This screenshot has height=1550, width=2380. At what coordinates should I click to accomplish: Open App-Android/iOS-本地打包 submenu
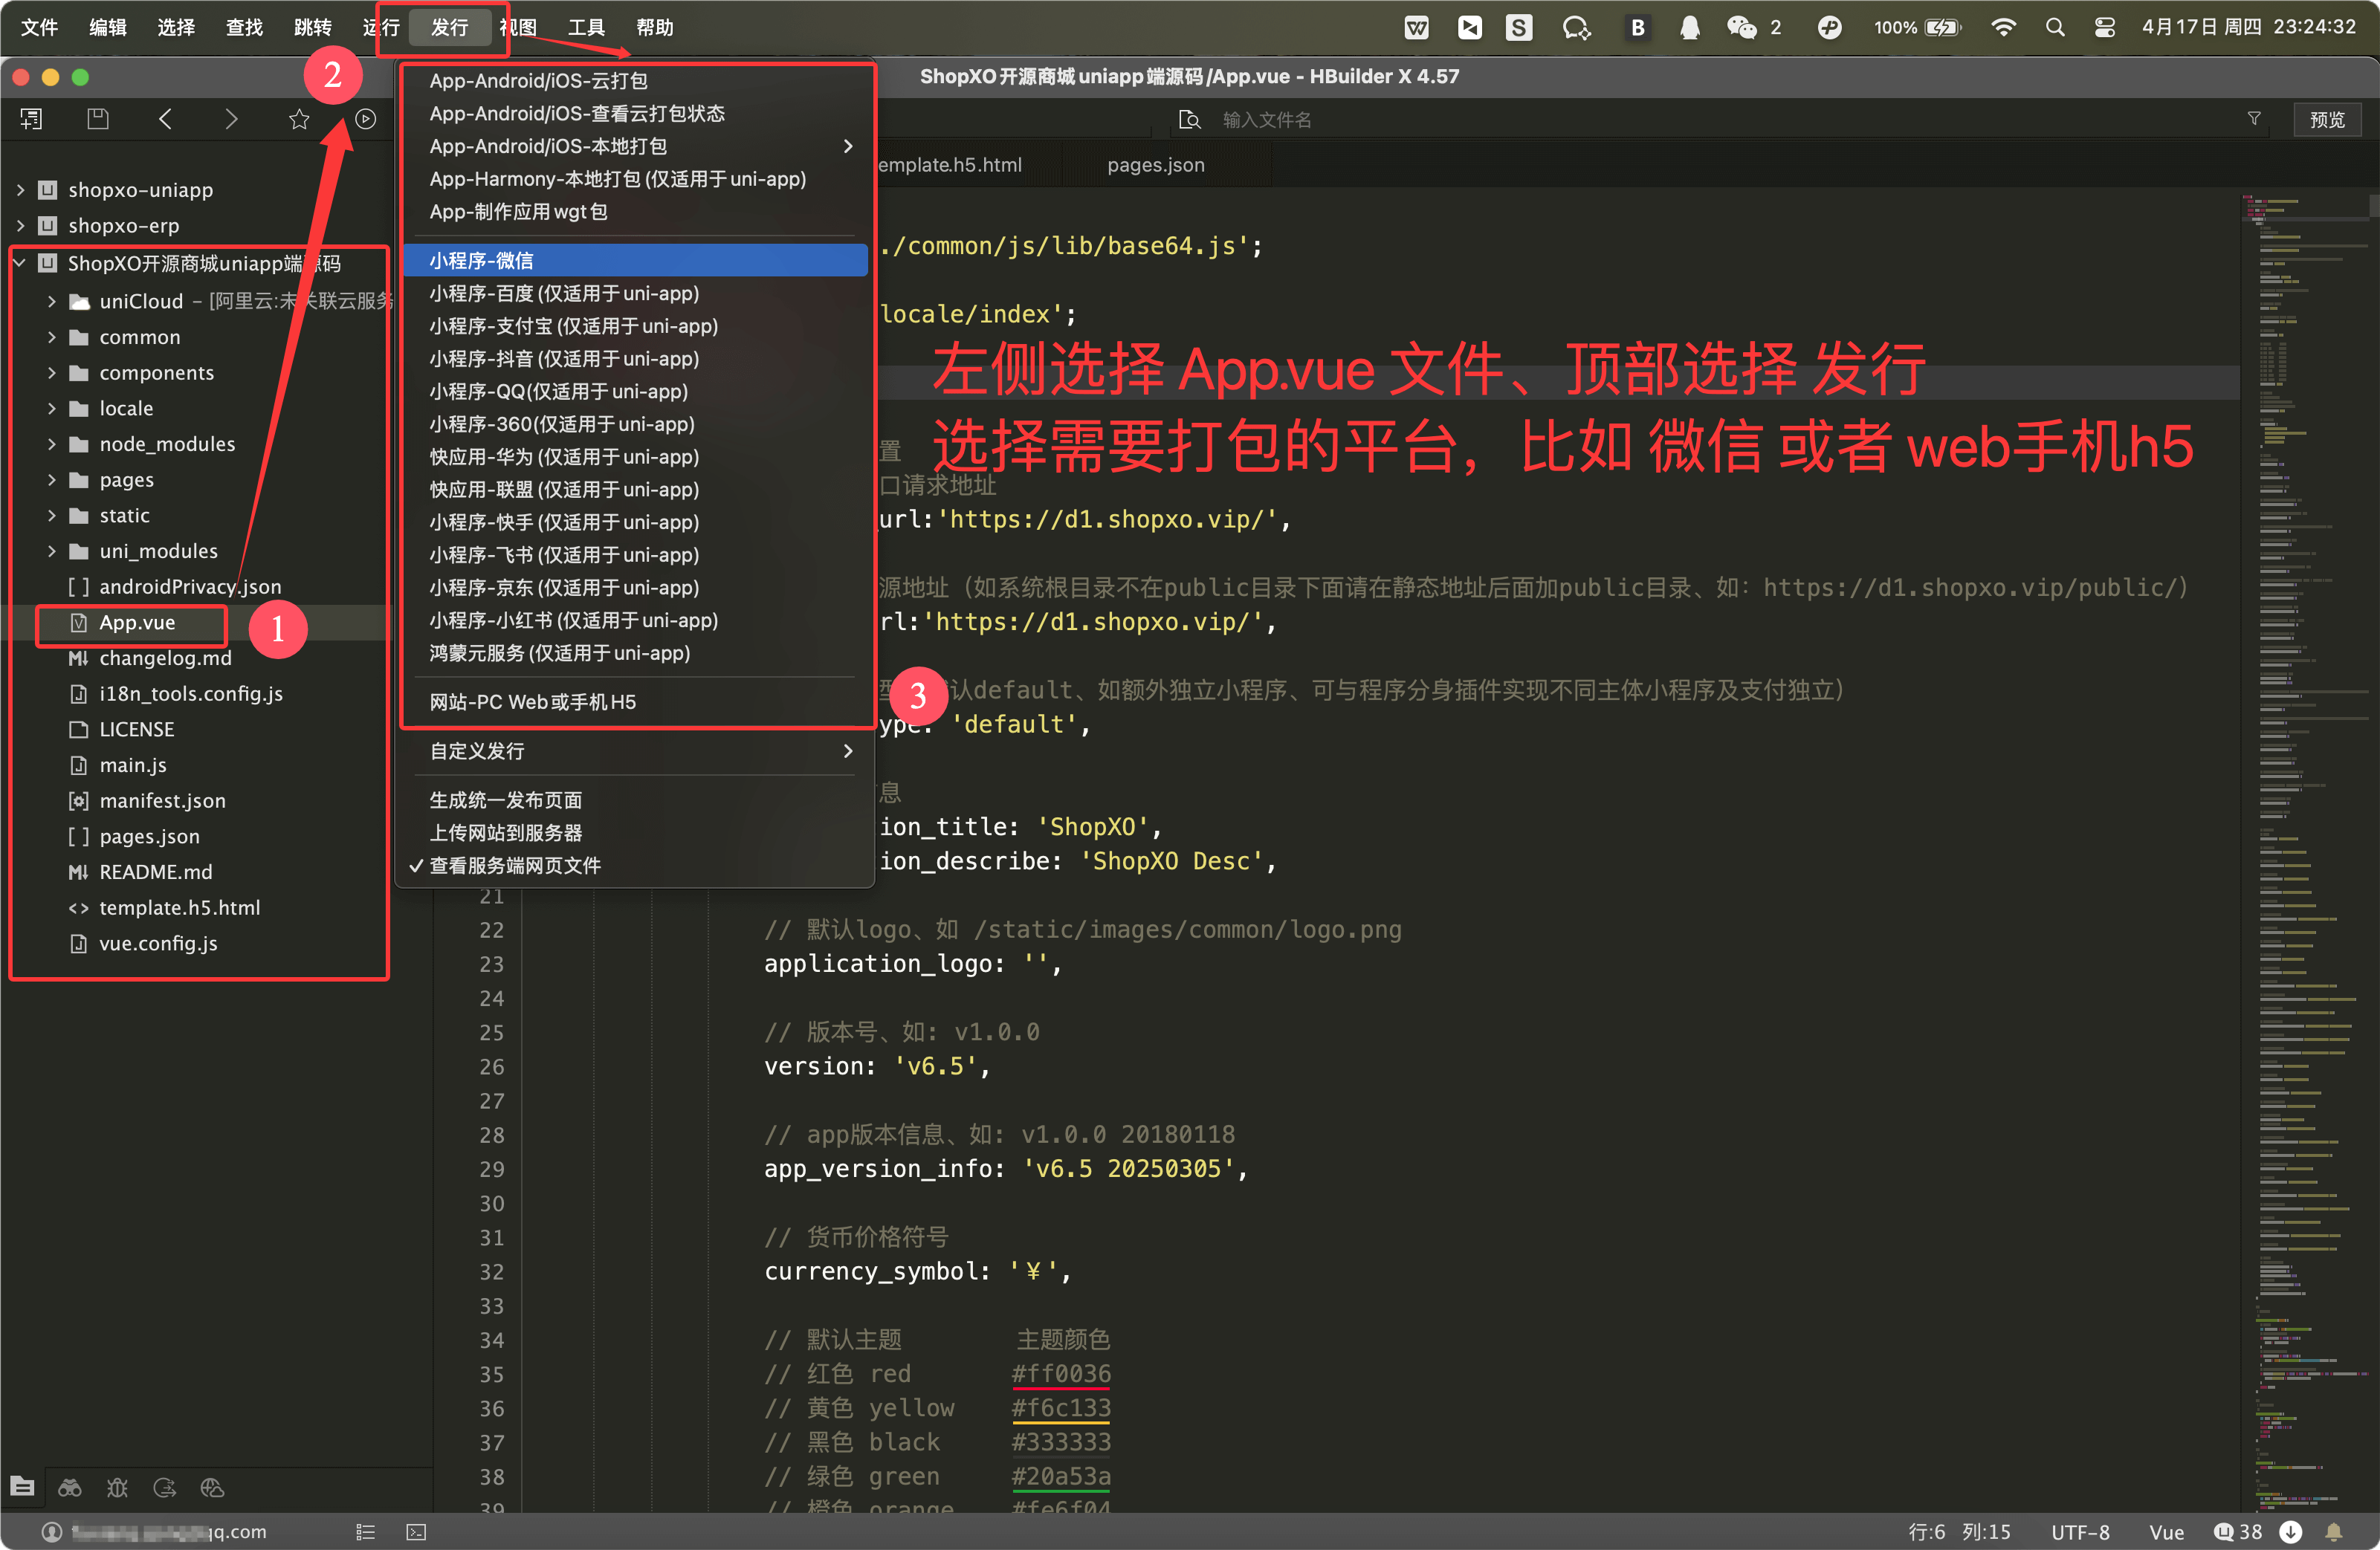click(636, 146)
